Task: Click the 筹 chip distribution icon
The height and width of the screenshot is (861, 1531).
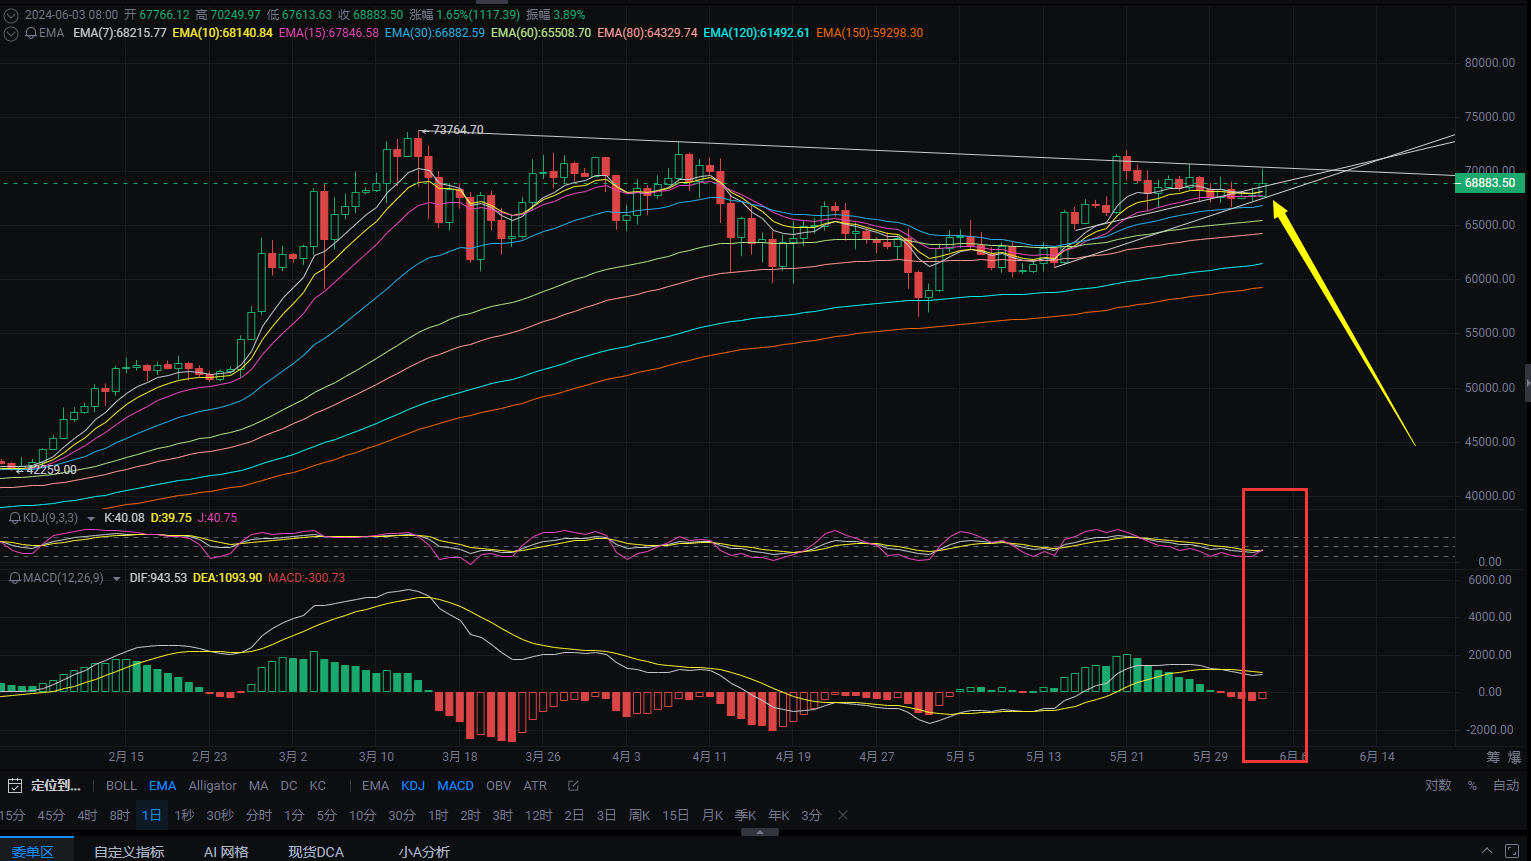Action: pos(1493,757)
